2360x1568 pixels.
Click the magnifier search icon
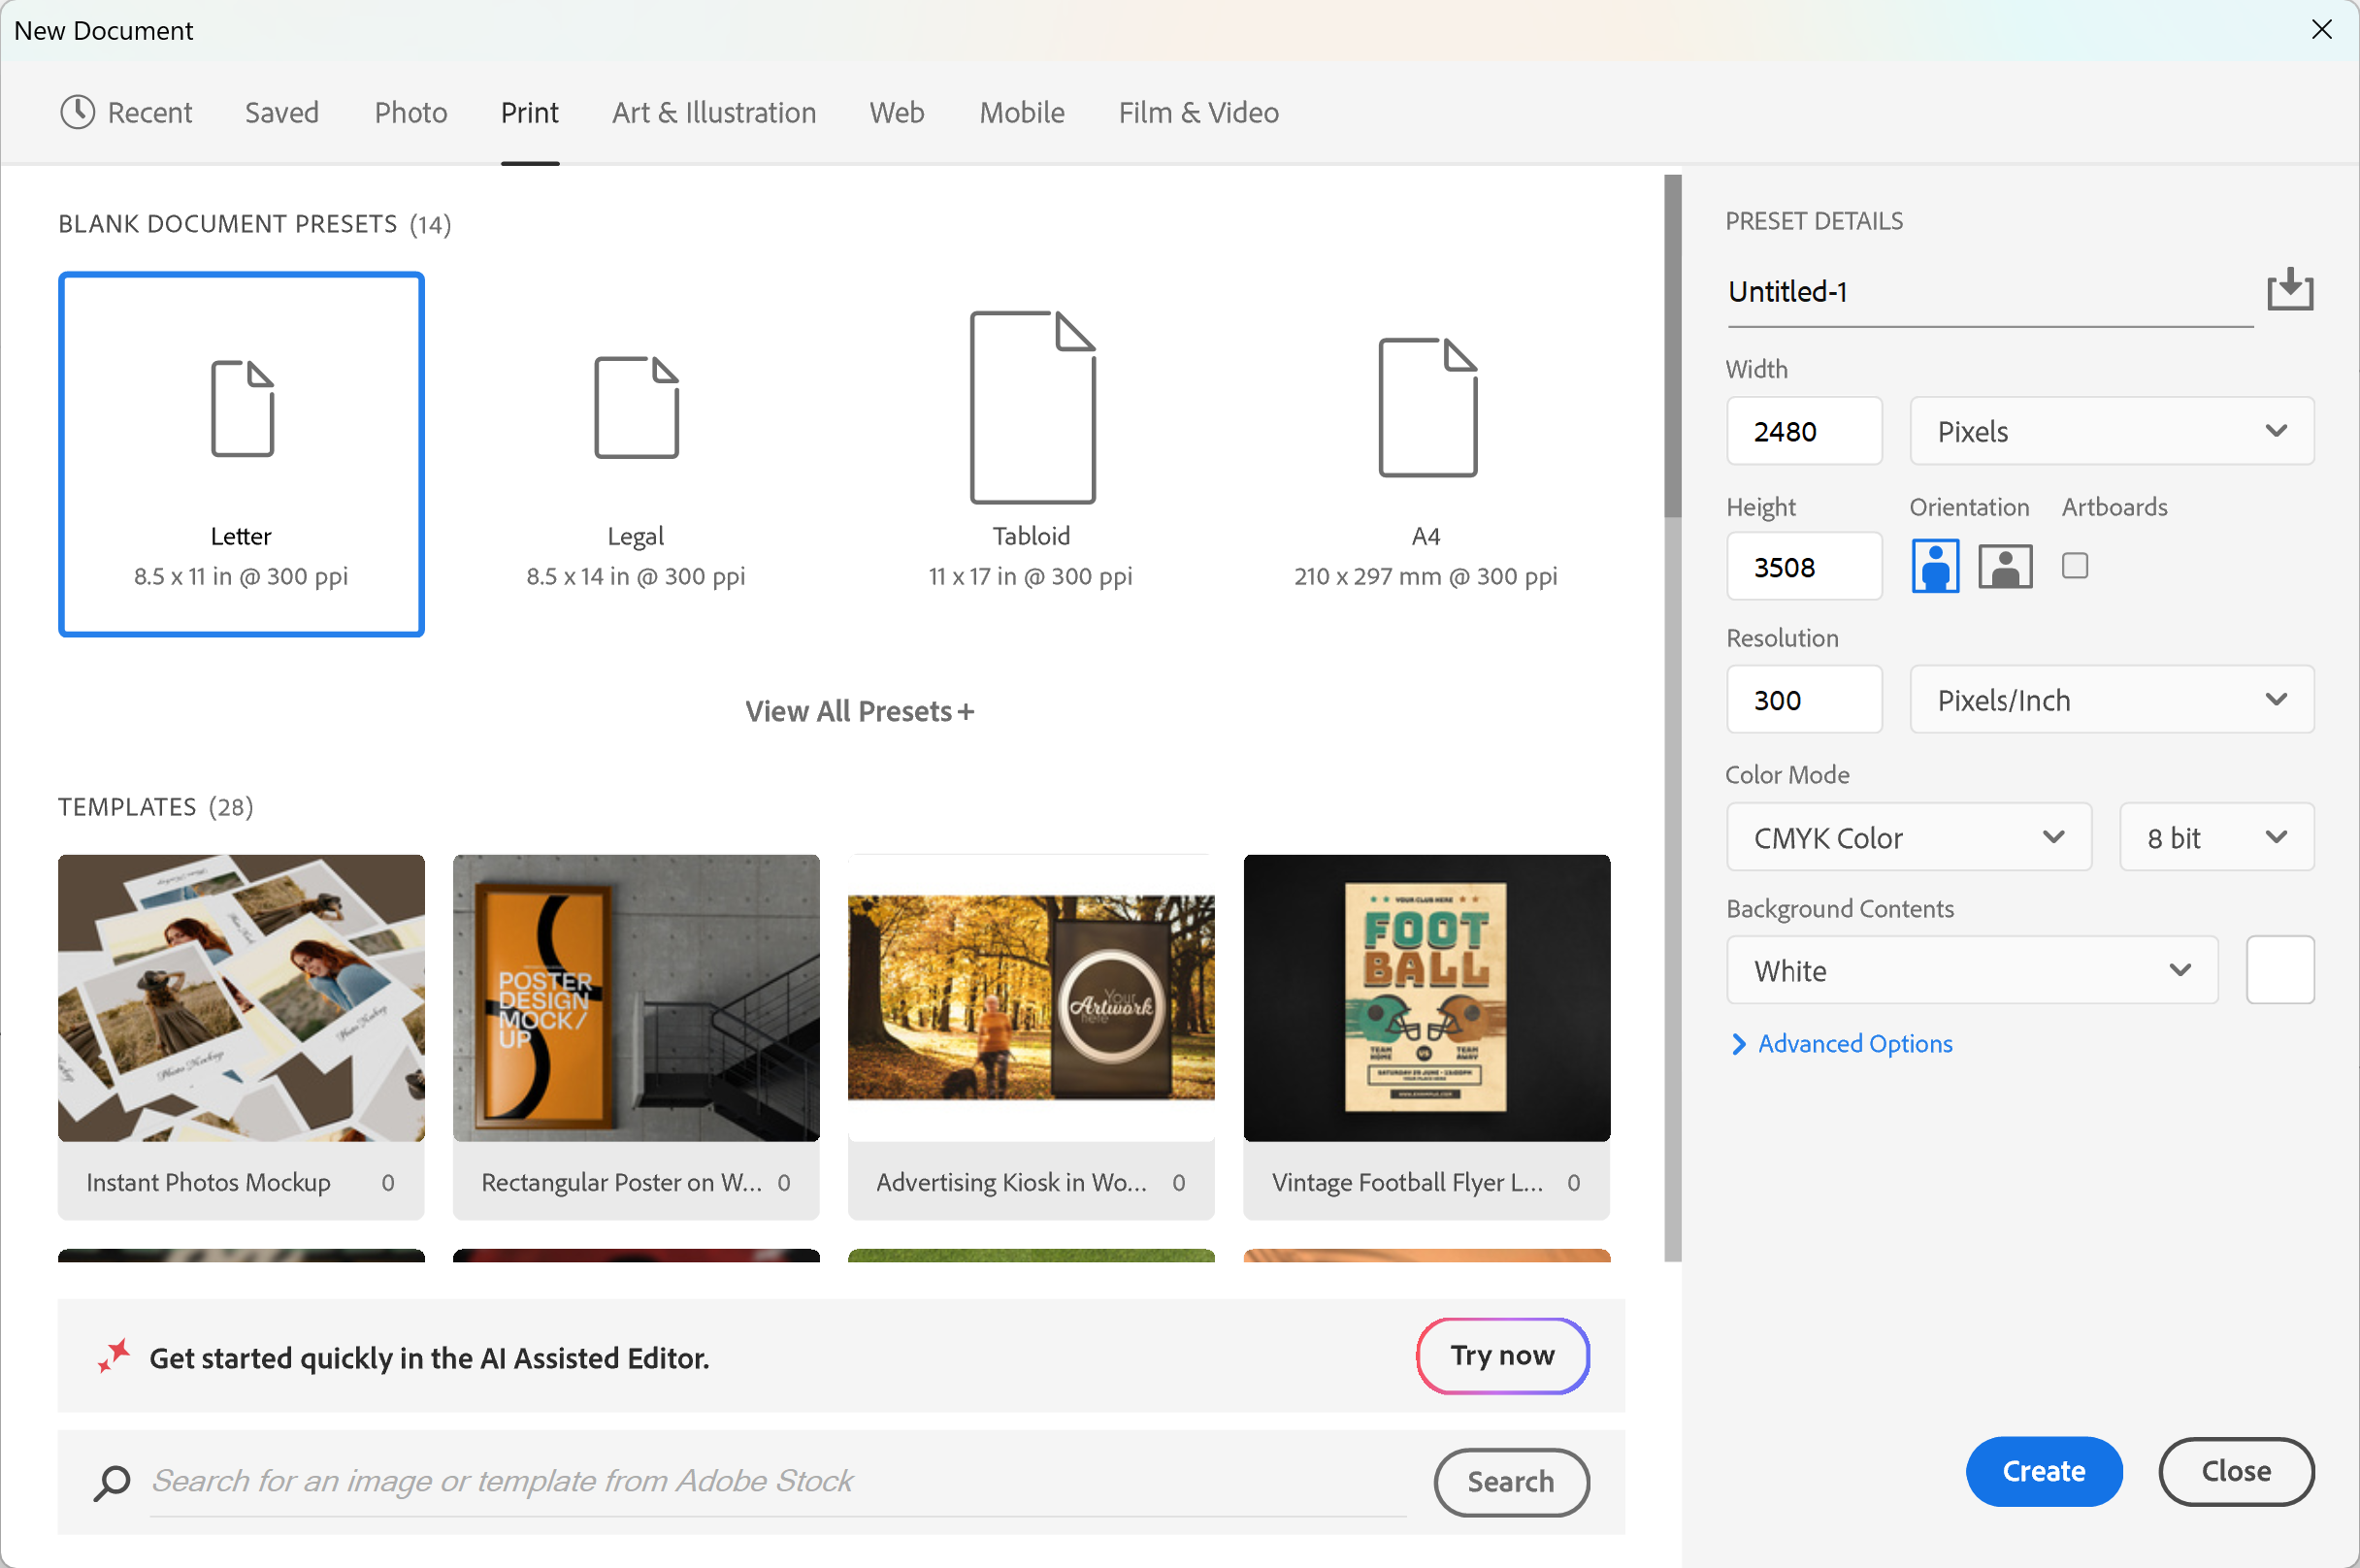coord(112,1482)
